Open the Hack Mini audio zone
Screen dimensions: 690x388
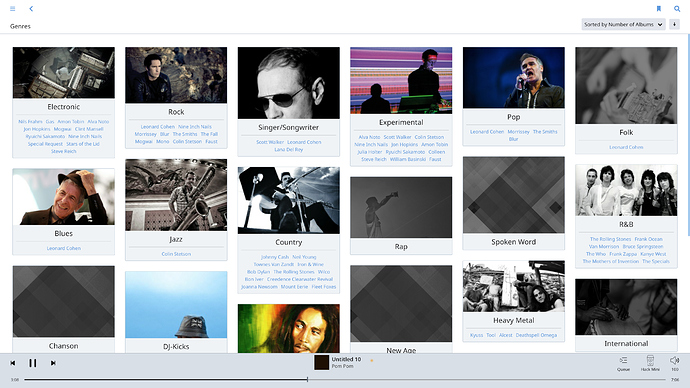(x=650, y=363)
